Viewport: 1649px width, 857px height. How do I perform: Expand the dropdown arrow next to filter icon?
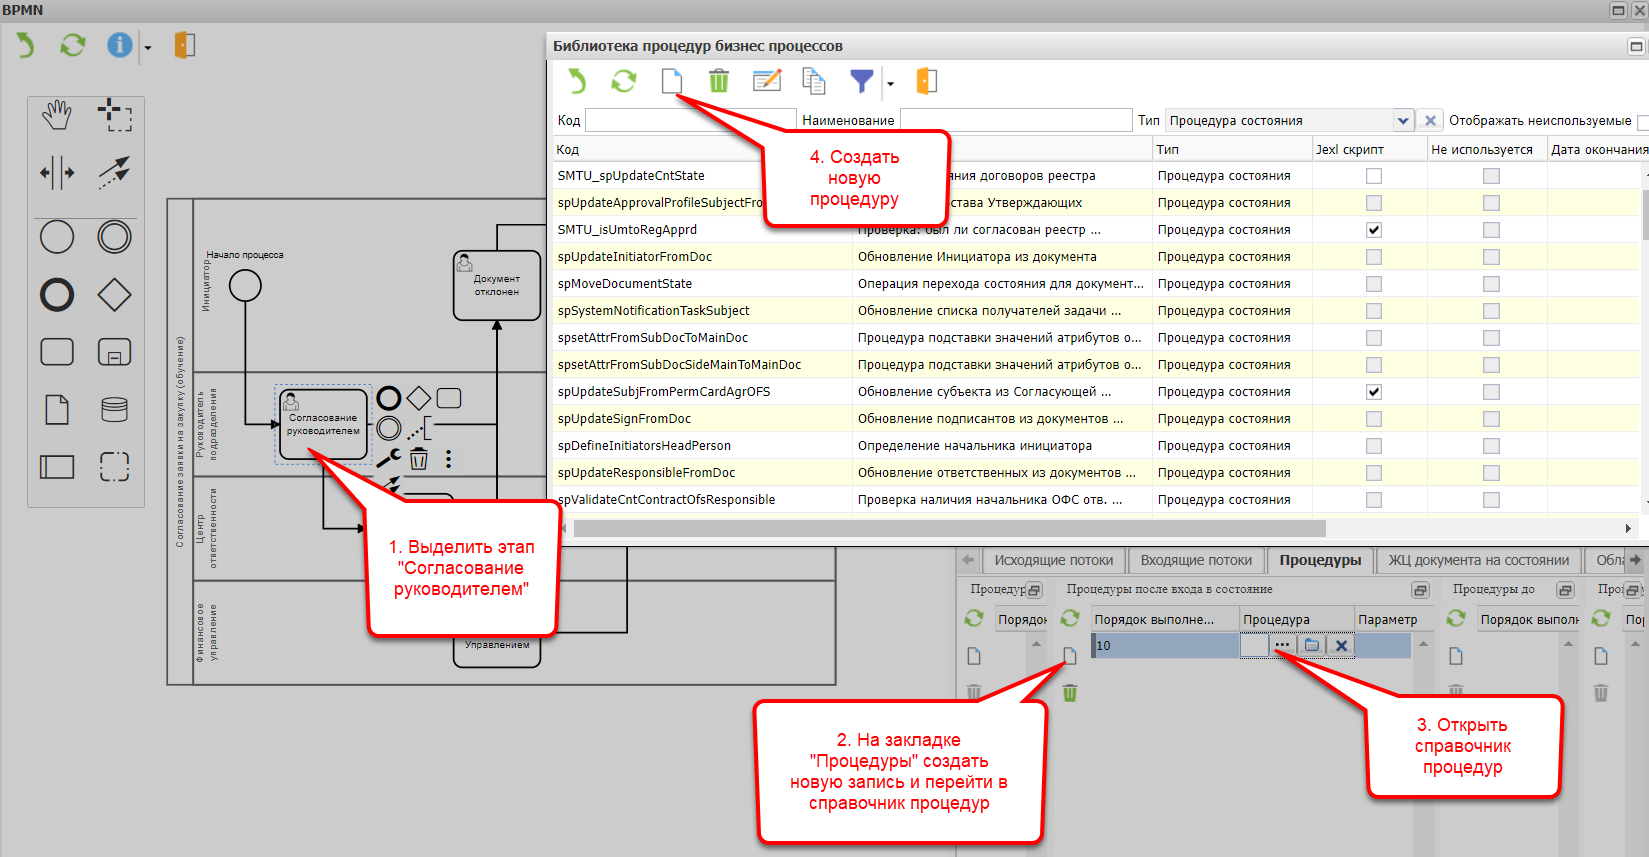click(x=890, y=84)
